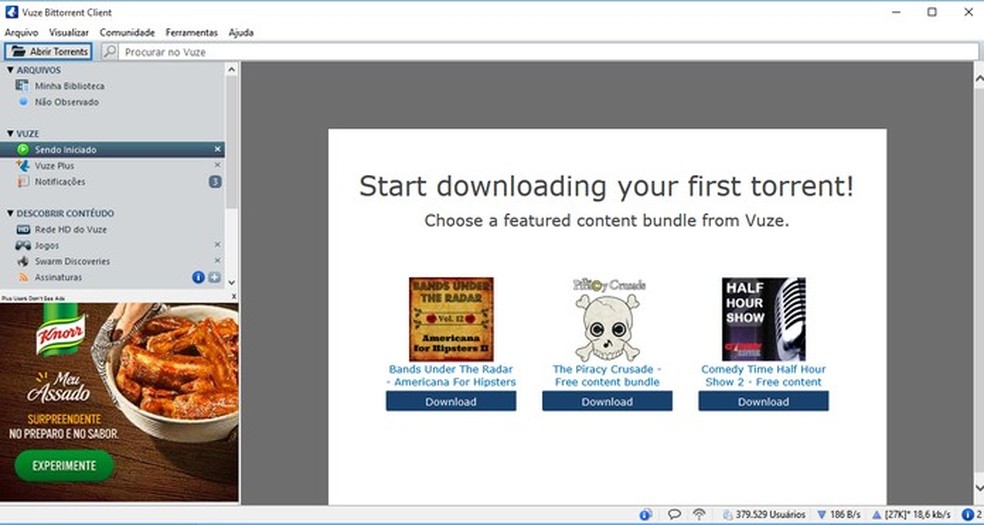984x525 pixels.
Task: Click blue info alert icon in status bar
Action: [x=967, y=515]
